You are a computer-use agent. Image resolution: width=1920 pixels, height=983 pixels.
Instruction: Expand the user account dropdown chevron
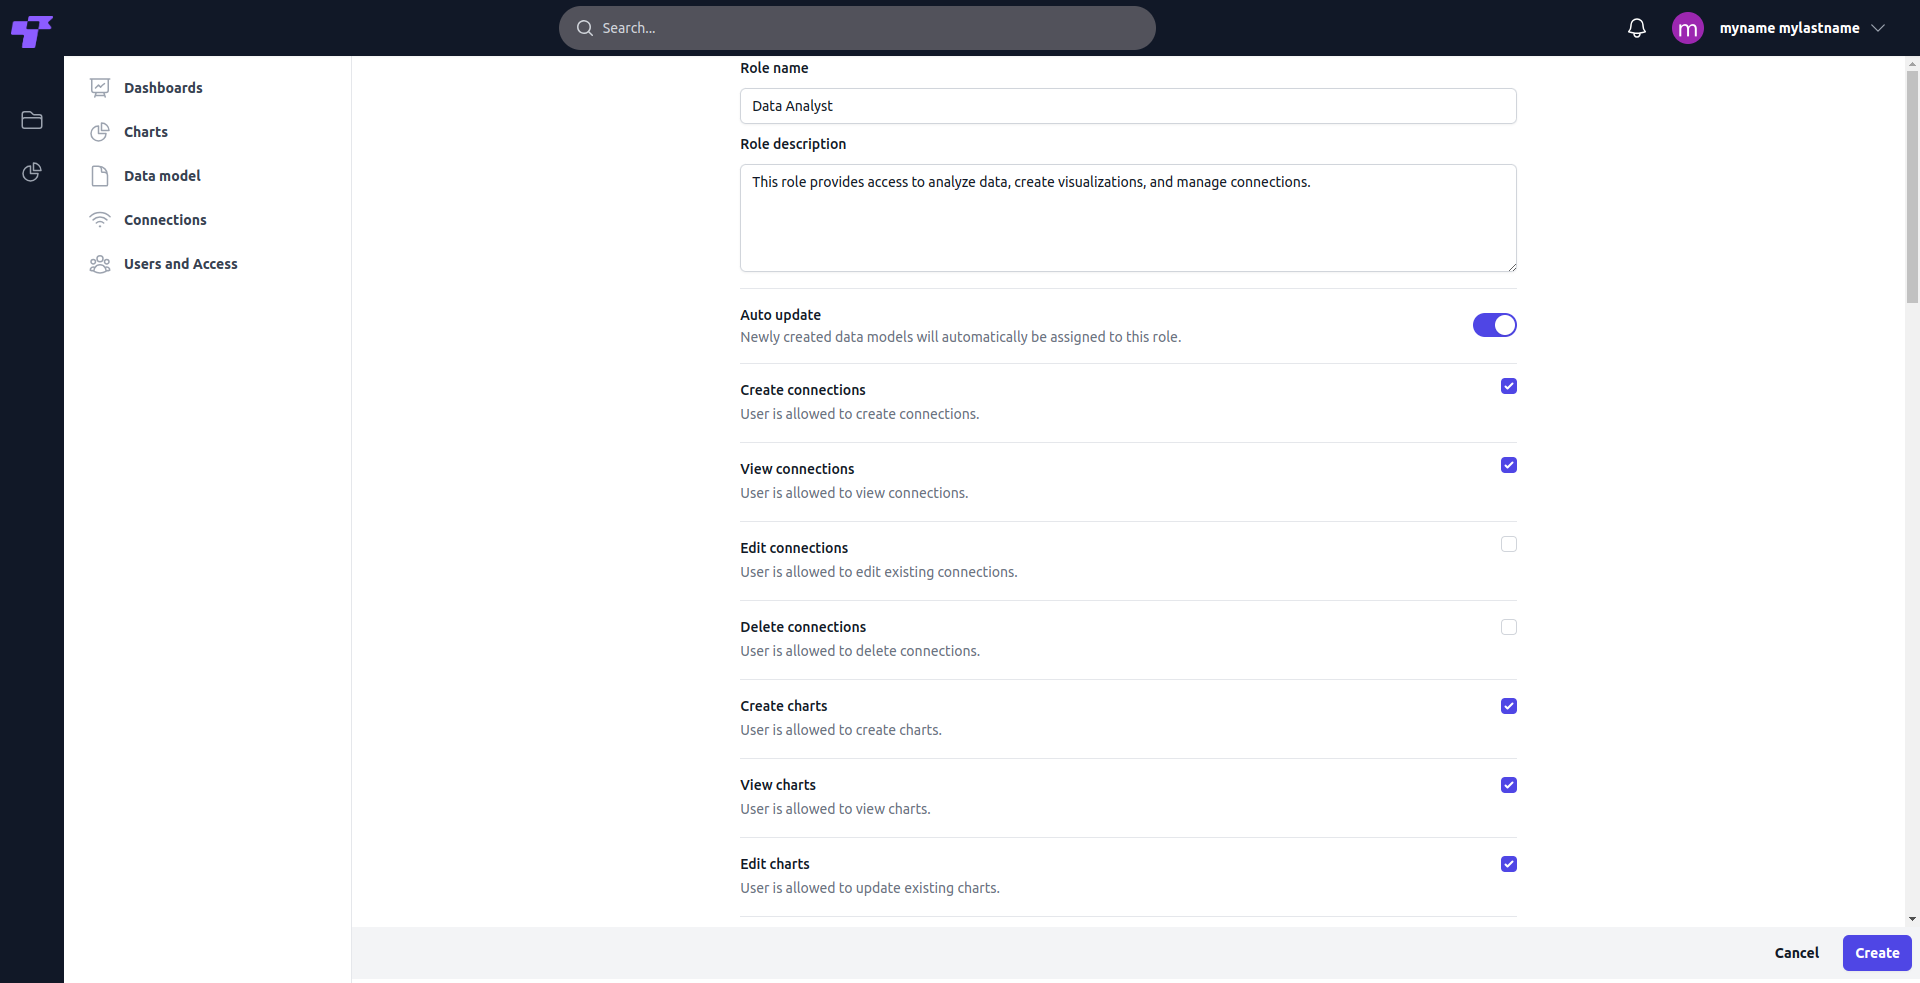[1878, 28]
